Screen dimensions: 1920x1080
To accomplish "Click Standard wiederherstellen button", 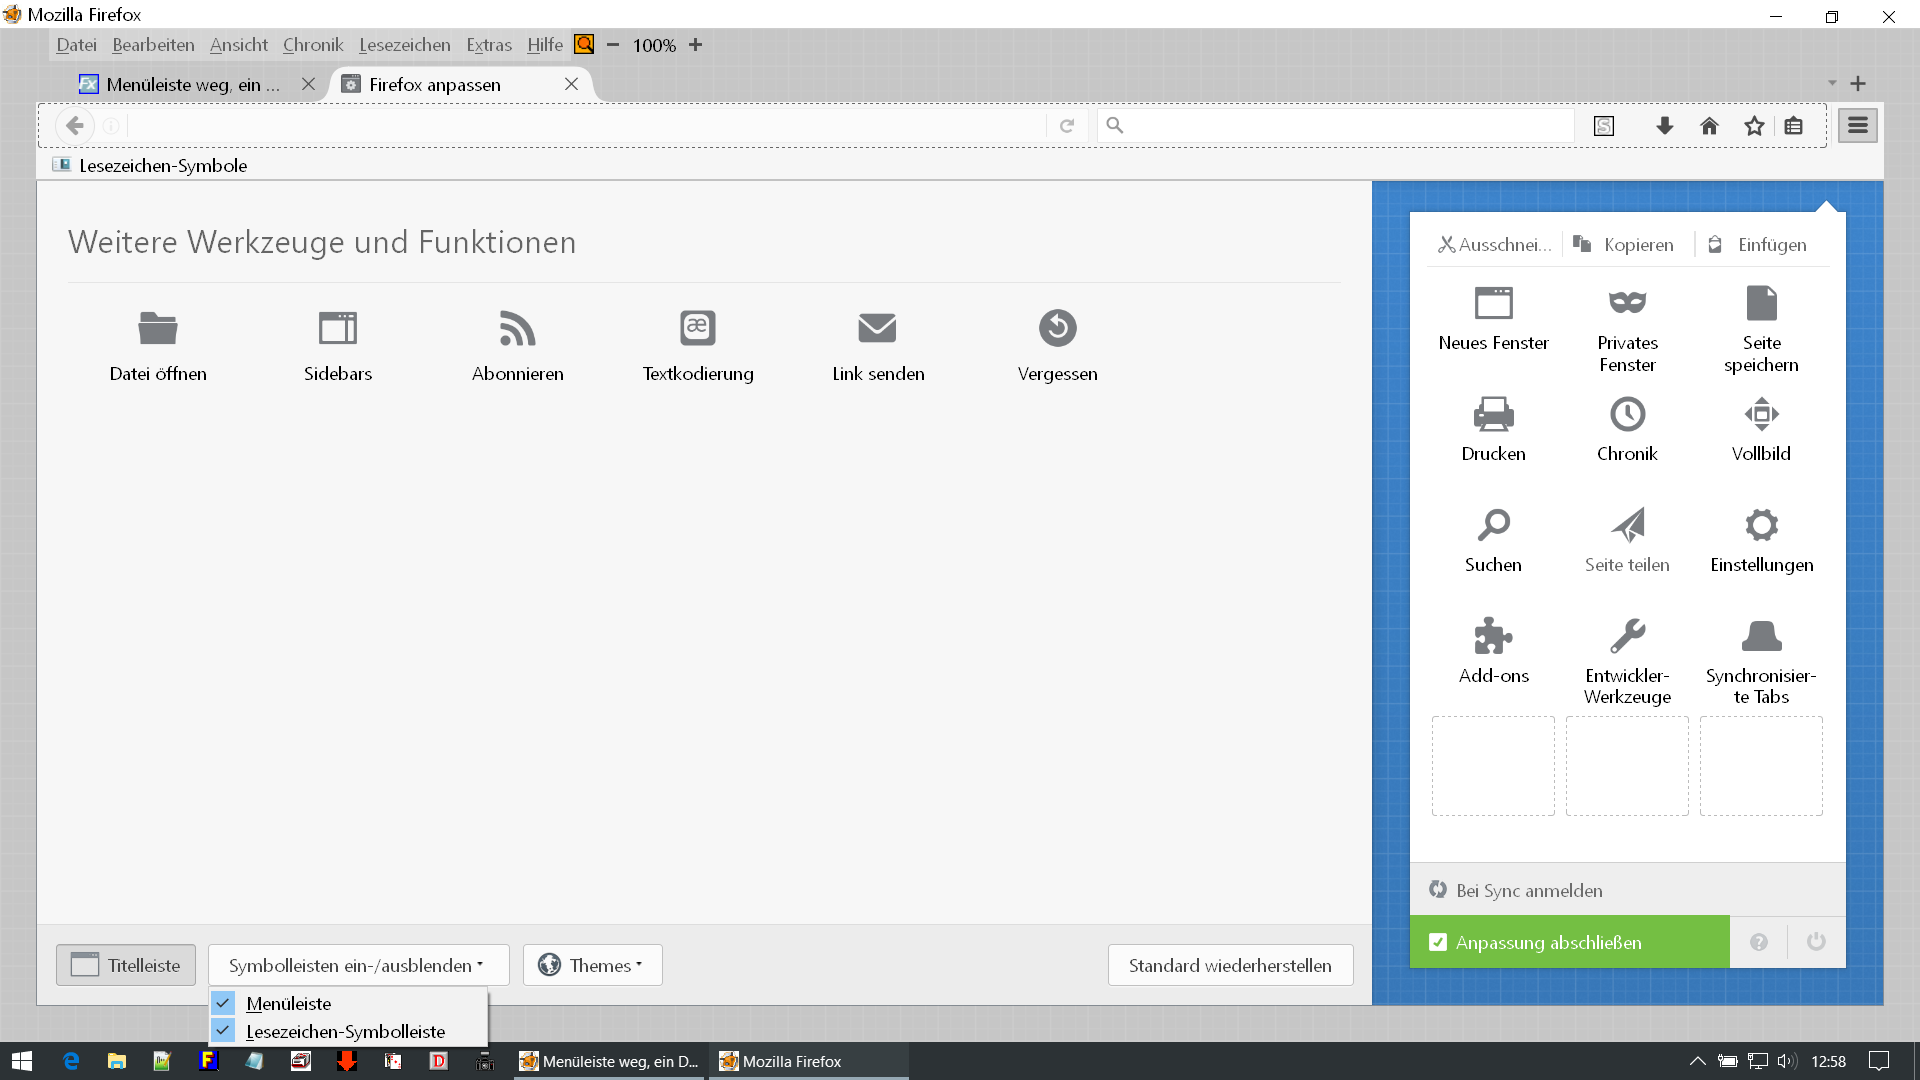I will [x=1230, y=965].
